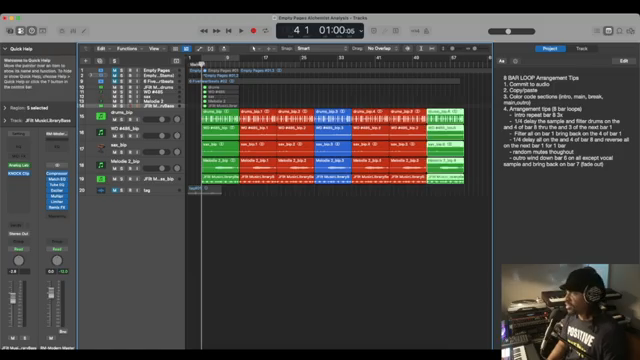
Task: Adjust the Melodie 2_bip track volume slider
Action: point(156,169)
